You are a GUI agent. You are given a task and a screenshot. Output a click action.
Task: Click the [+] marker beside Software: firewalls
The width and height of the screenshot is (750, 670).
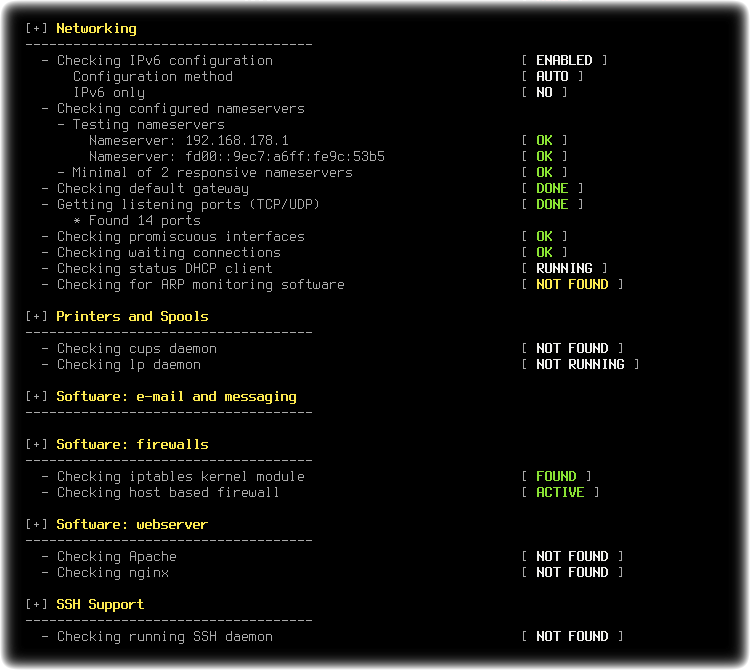36,444
